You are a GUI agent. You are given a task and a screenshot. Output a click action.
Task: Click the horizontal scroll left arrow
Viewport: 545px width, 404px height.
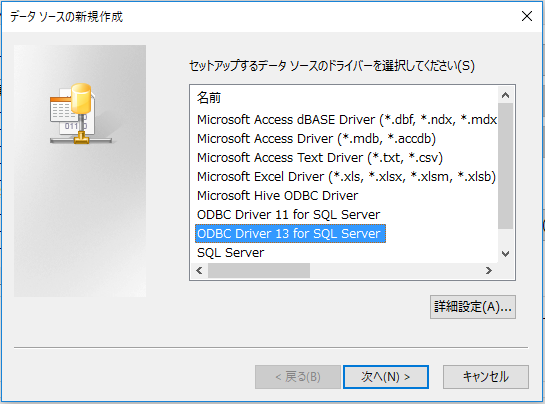click(x=199, y=270)
